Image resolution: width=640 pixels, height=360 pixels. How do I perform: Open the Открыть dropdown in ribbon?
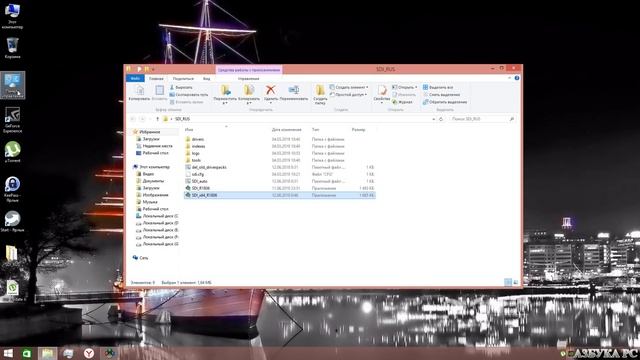click(x=404, y=87)
